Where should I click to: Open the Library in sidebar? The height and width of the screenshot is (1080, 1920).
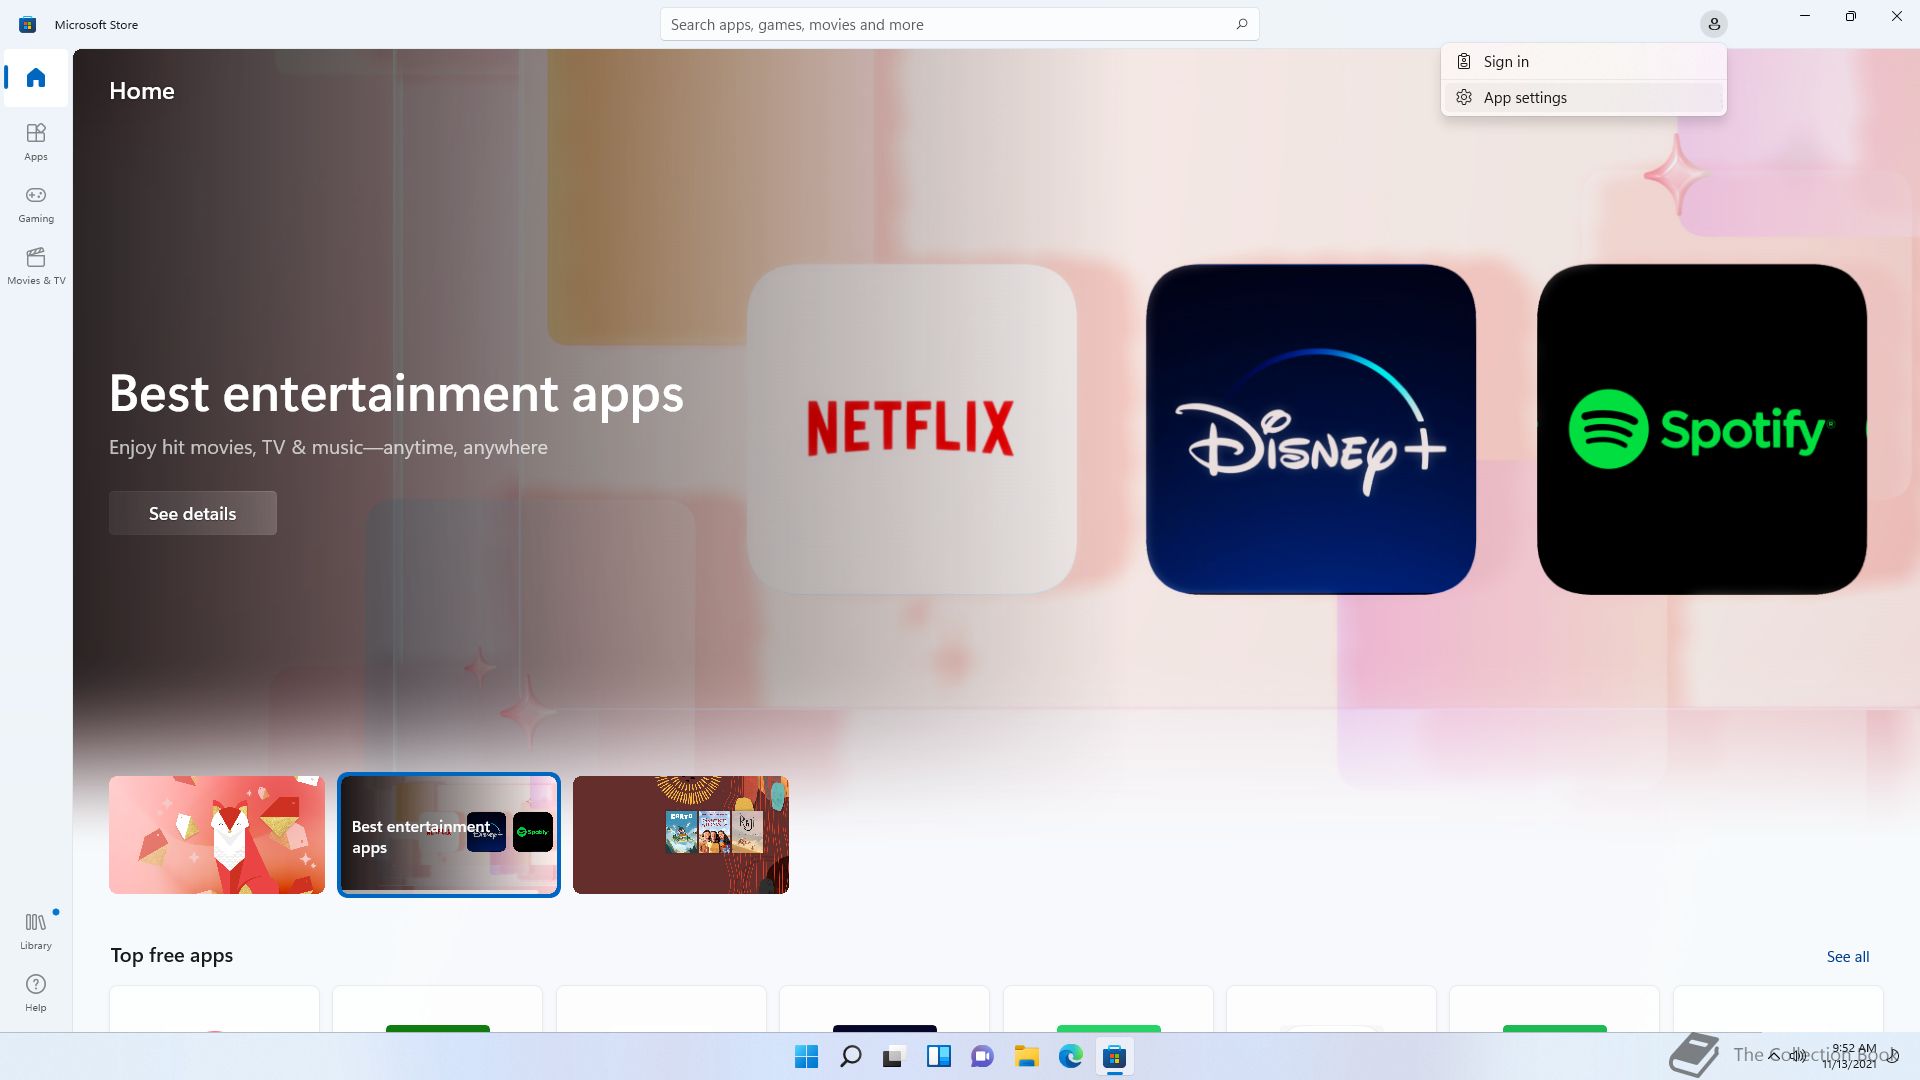[x=36, y=930]
